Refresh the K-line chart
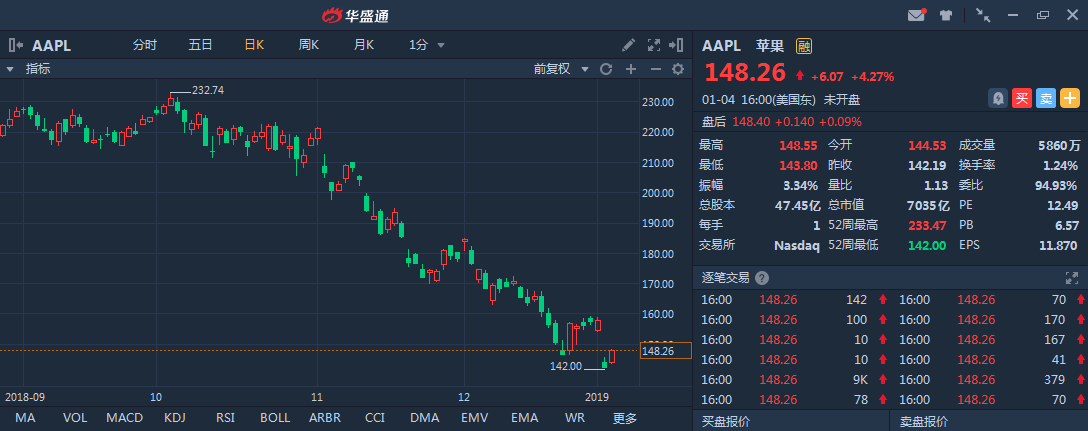 pos(606,69)
